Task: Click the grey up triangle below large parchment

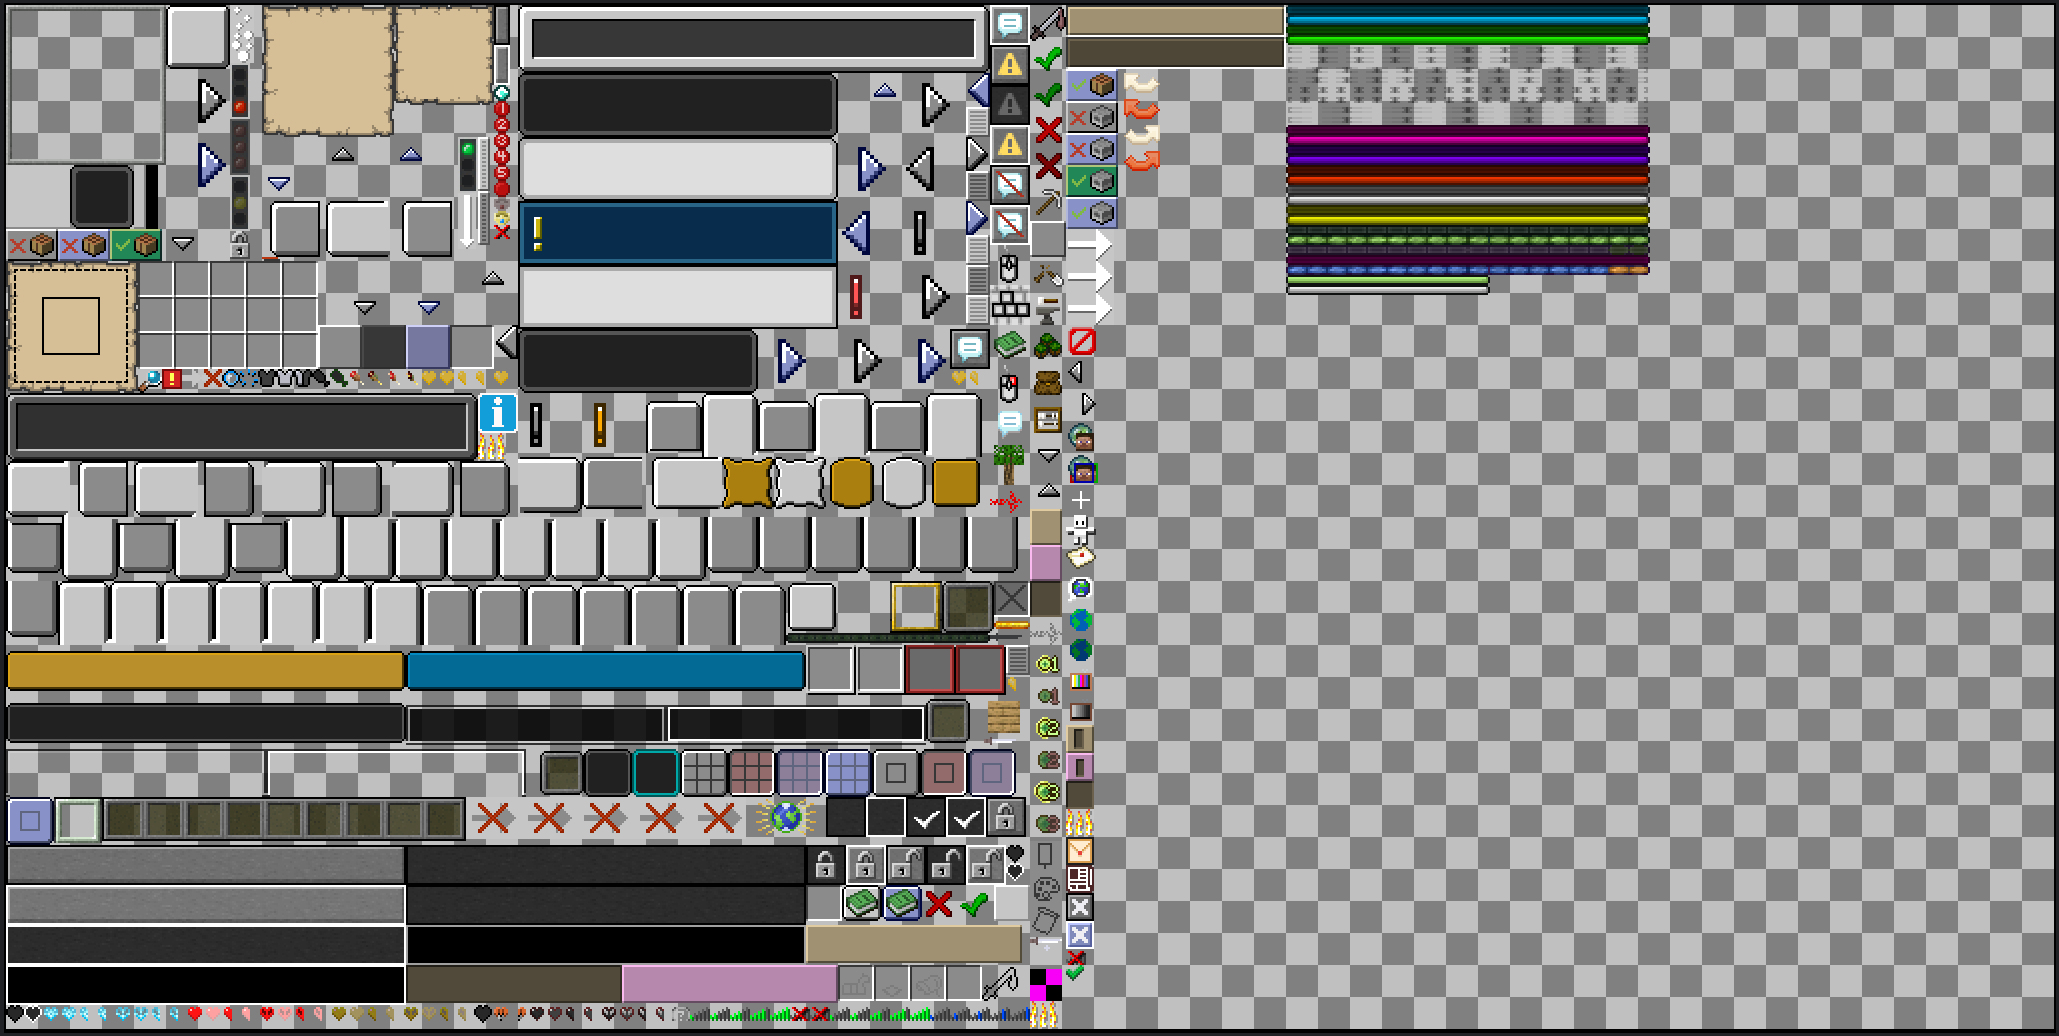Action: [x=343, y=154]
